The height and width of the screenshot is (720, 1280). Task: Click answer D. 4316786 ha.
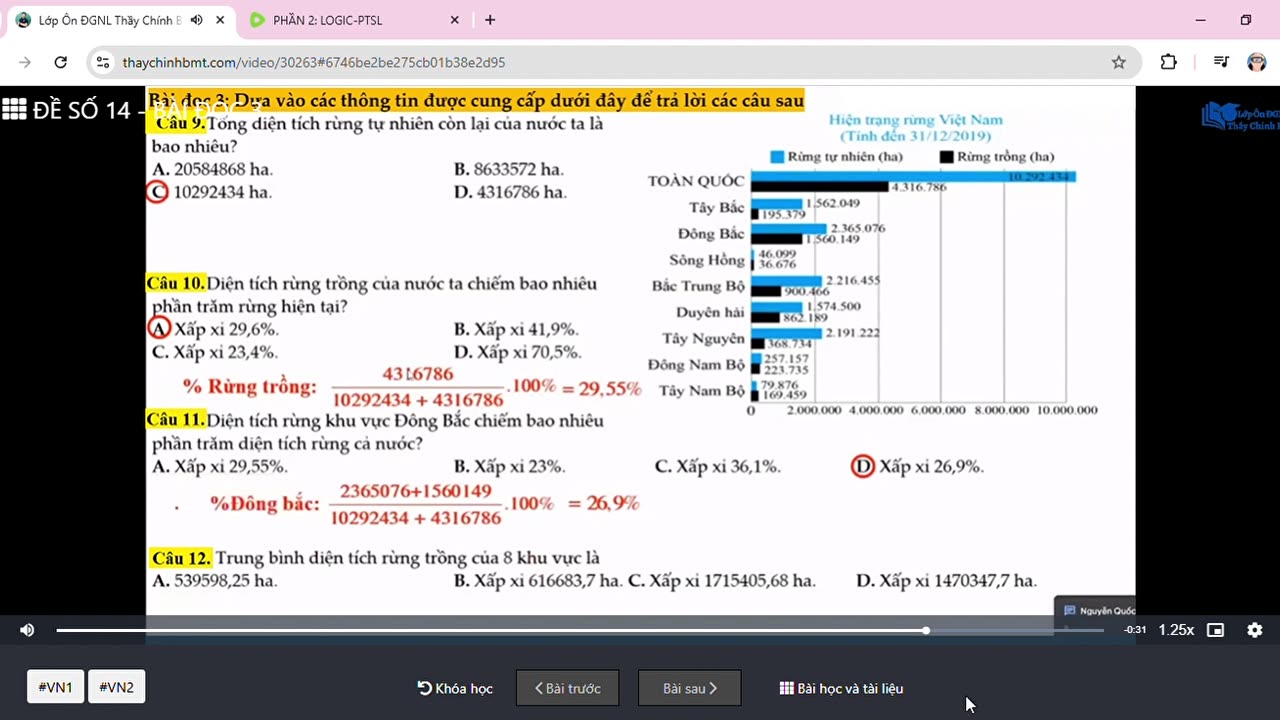[x=510, y=192]
